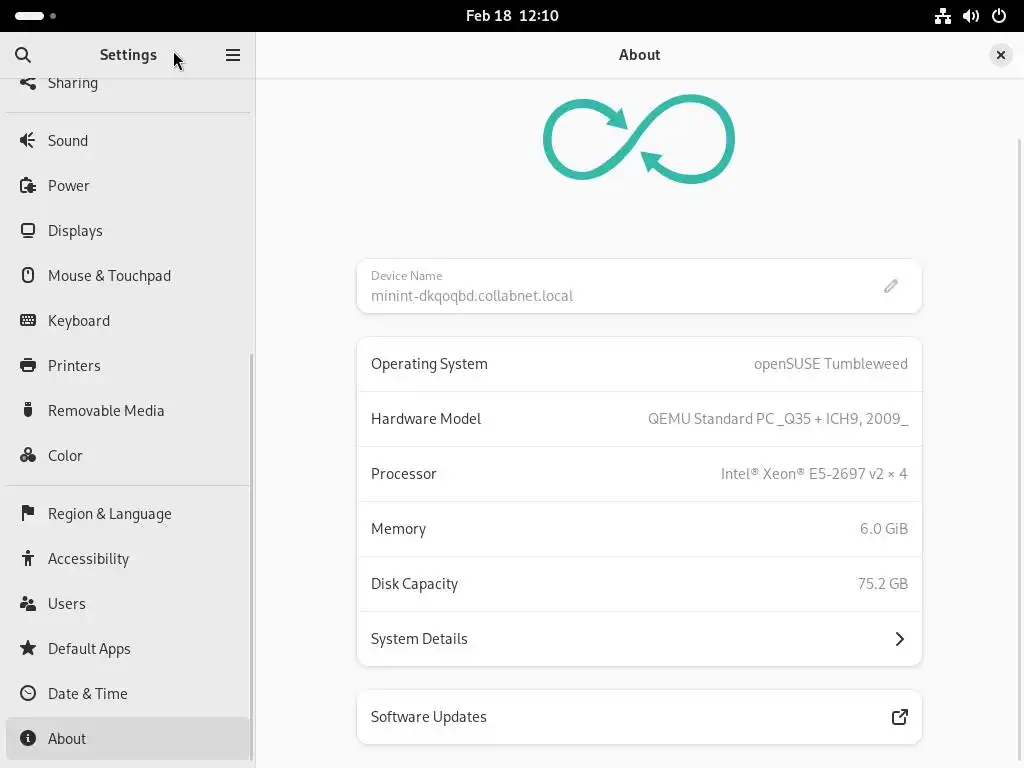Click the Software Updates external link icon
Image resolution: width=1024 pixels, height=768 pixels.
[899, 716]
